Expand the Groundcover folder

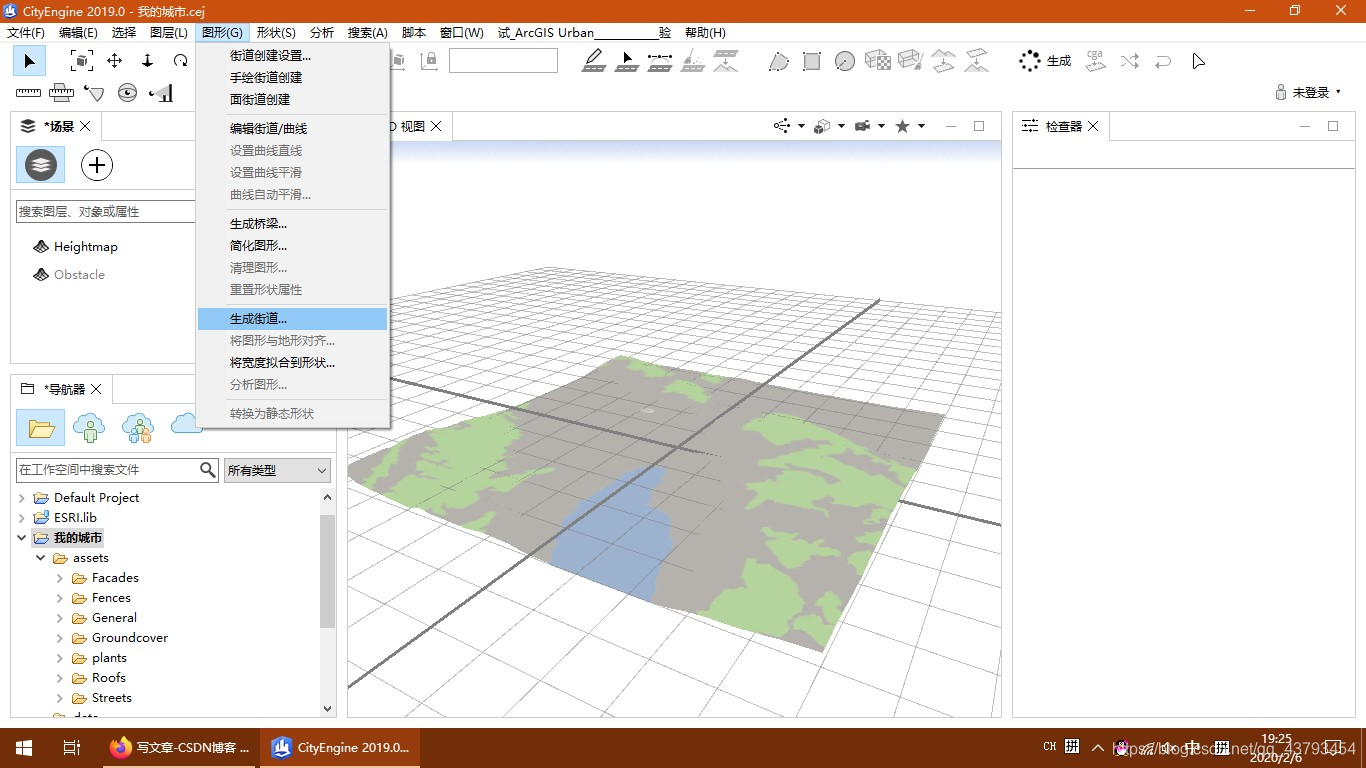pyautogui.click(x=60, y=638)
